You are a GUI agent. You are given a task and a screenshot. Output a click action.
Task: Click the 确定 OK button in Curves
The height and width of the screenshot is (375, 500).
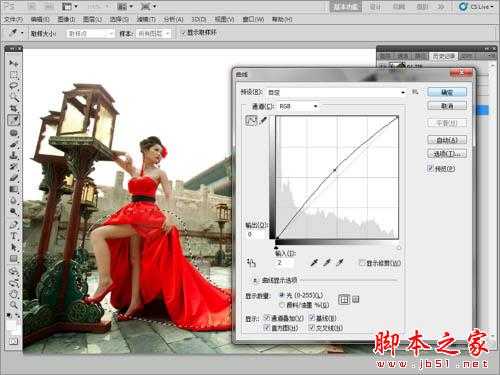[447, 92]
